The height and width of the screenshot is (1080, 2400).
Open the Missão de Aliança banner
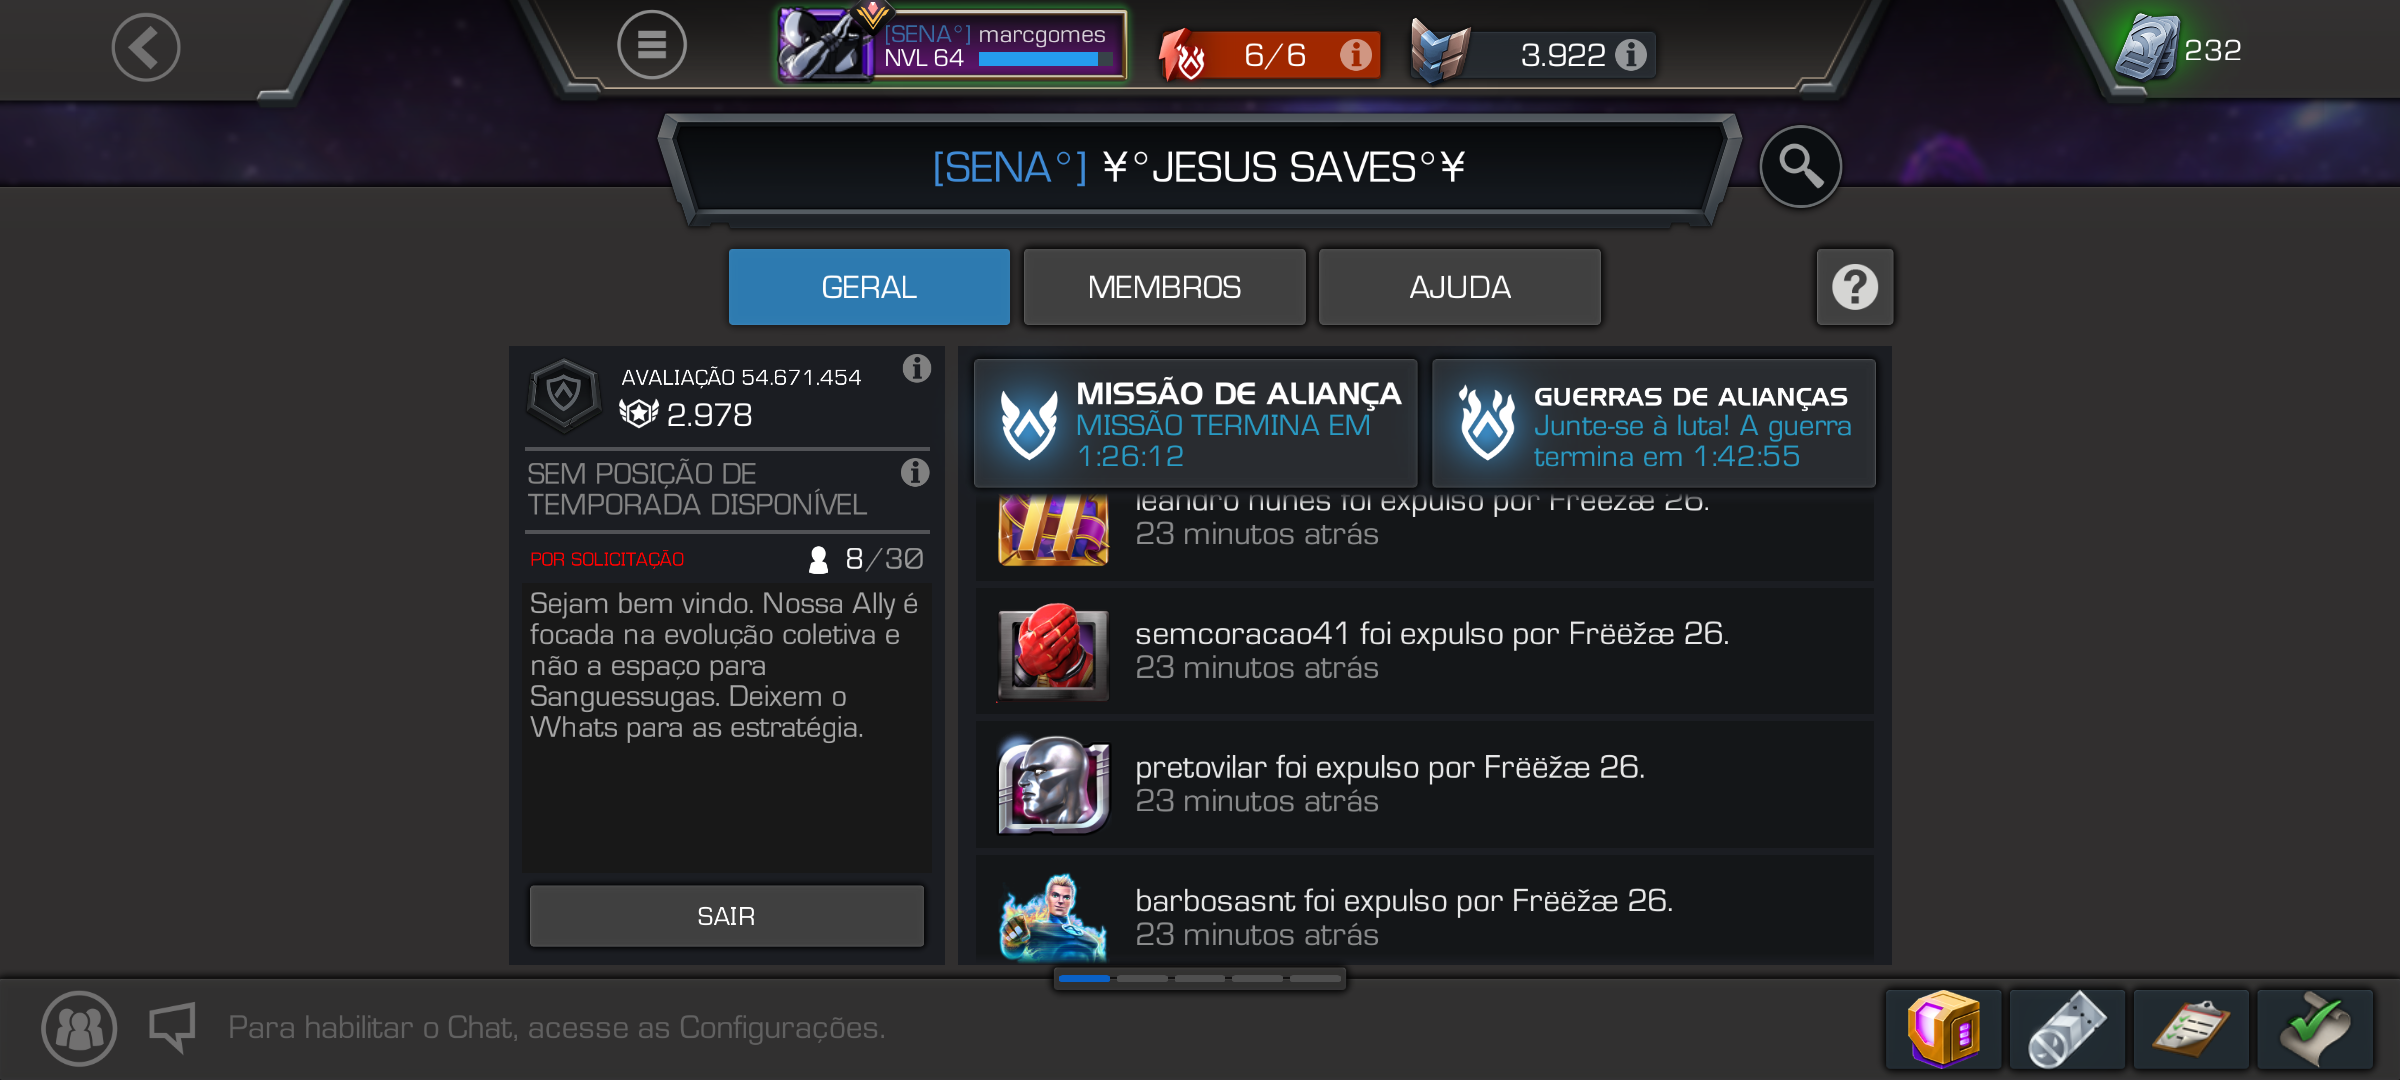coord(1196,424)
